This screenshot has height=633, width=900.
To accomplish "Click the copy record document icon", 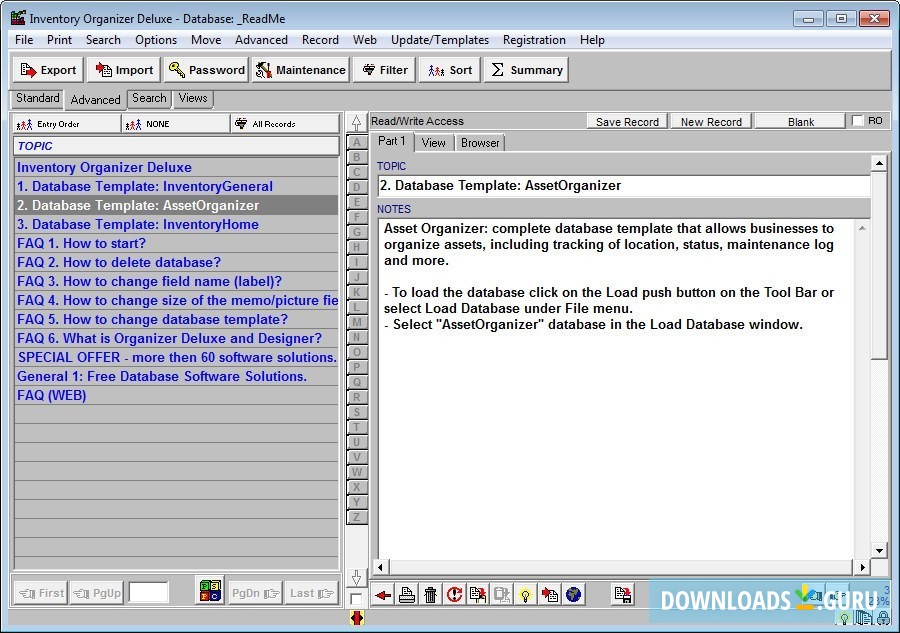I will 478,595.
